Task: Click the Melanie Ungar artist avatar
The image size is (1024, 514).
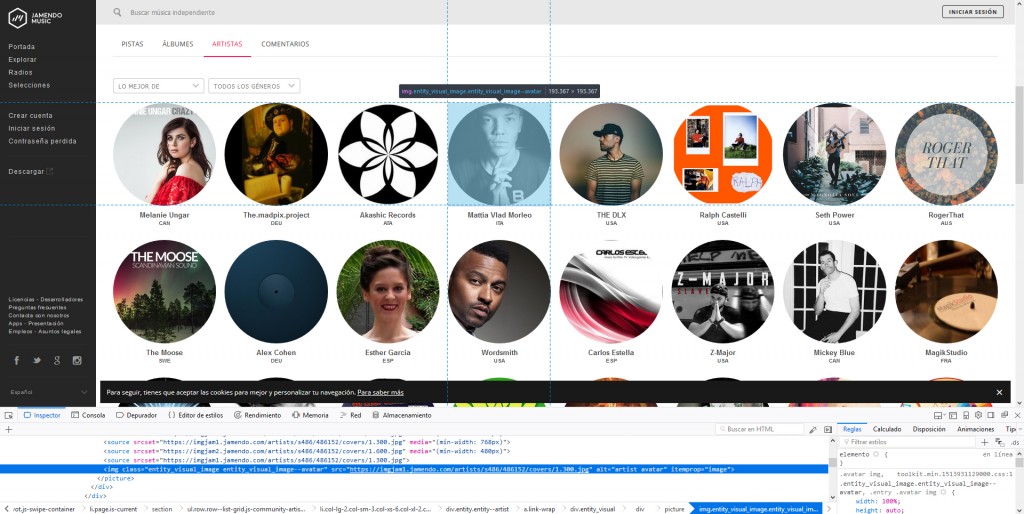Action: point(165,154)
